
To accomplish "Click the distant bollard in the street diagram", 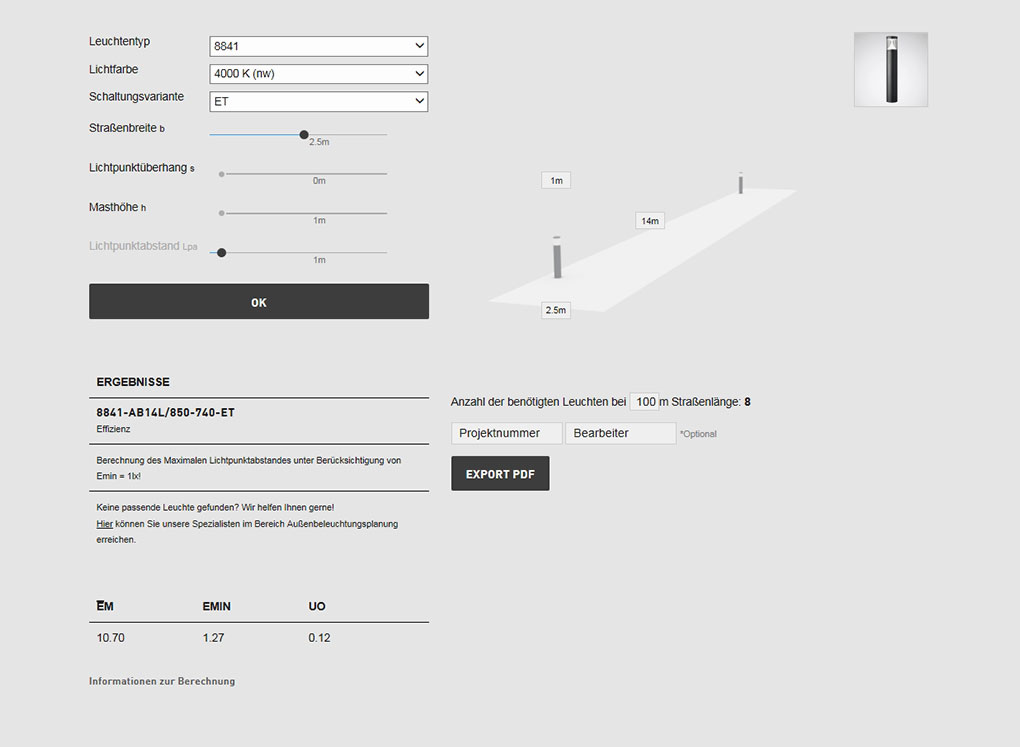I will click(x=741, y=182).
